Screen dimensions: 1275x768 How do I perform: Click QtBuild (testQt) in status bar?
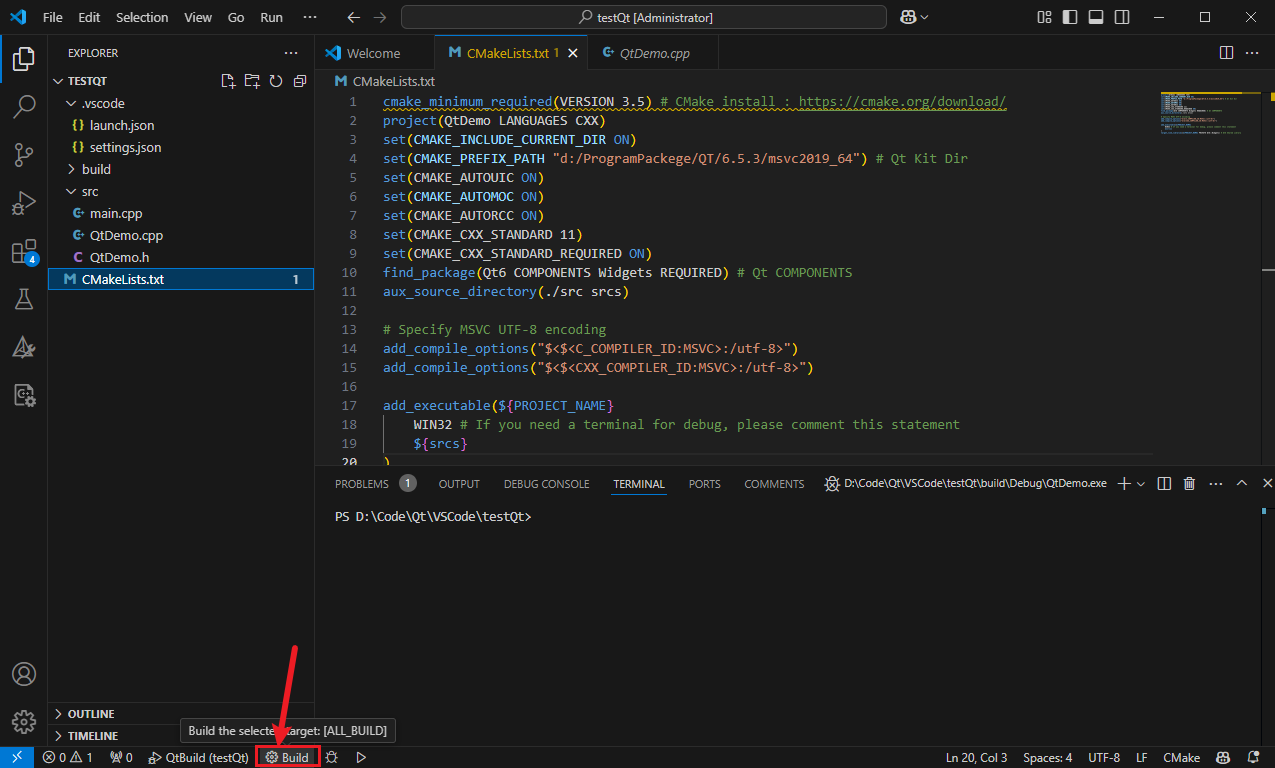coord(198,758)
